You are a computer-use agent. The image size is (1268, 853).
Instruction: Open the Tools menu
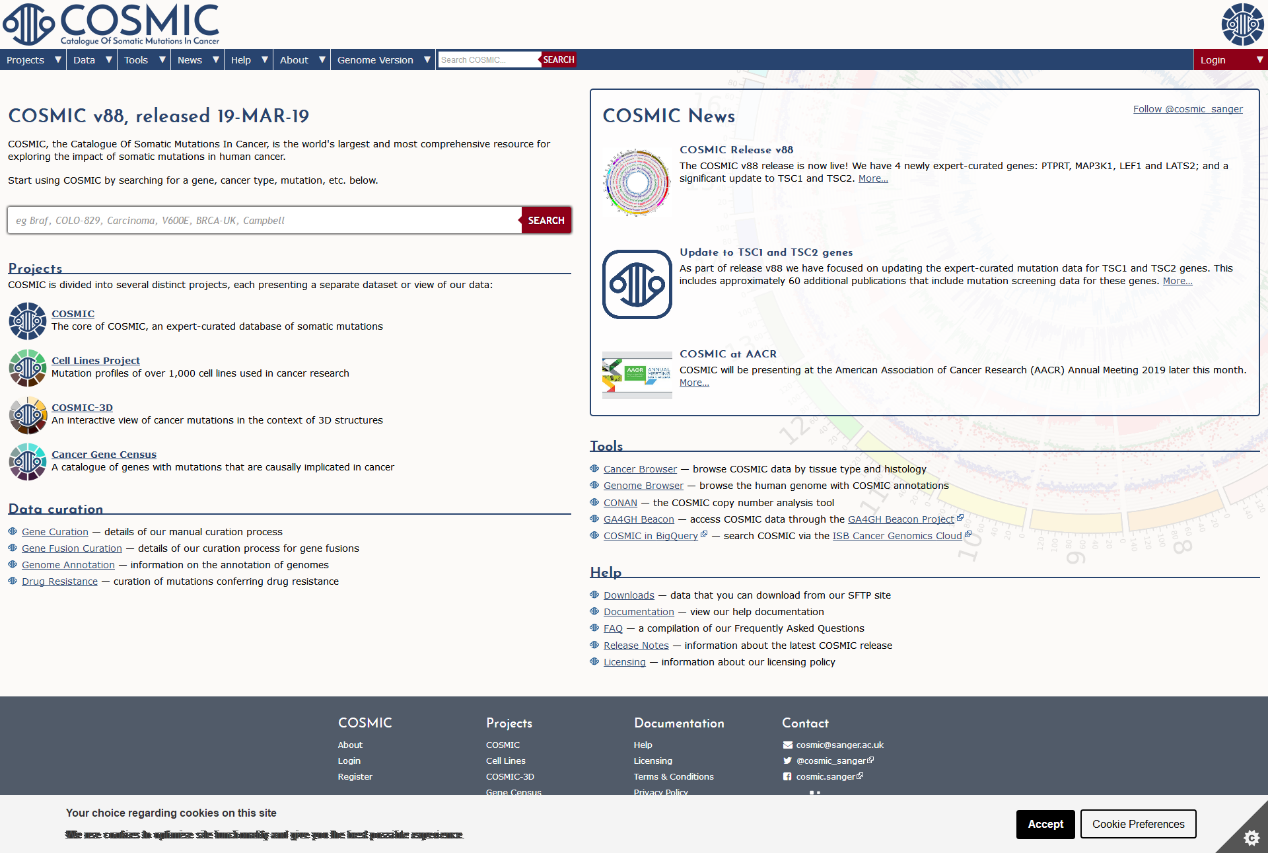pos(144,60)
